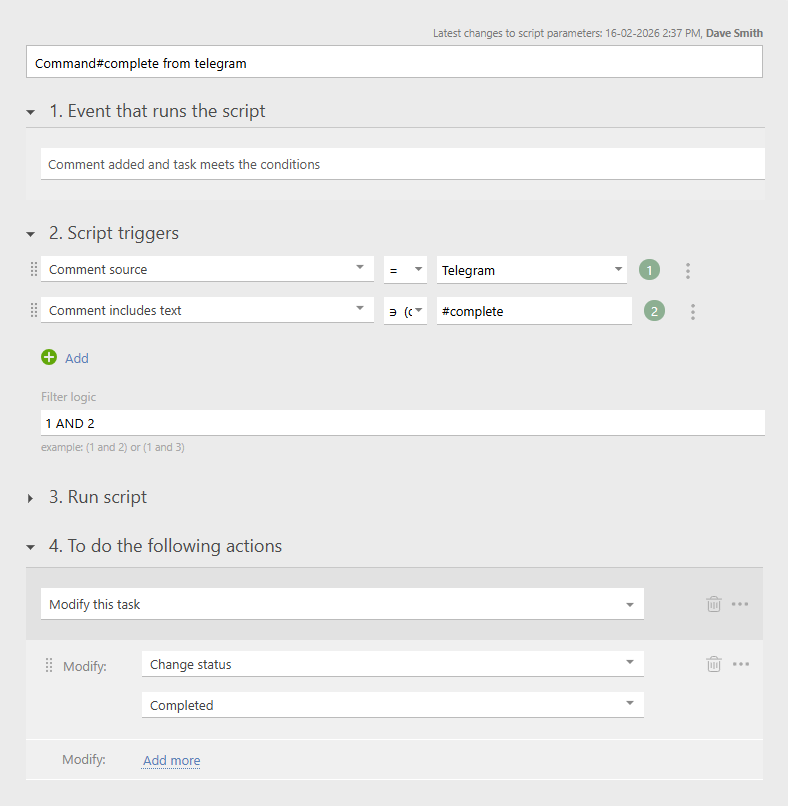The width and height of the screenshot is (788, 806).
Task: Click the green plus Add icon
Action: pyautogui.click(x=49, y=358)
